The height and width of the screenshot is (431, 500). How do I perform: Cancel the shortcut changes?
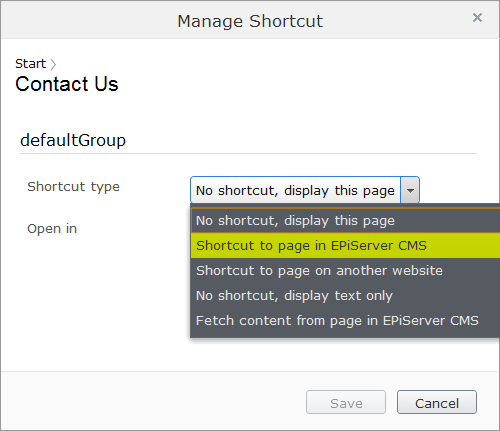tap(437, 402)
